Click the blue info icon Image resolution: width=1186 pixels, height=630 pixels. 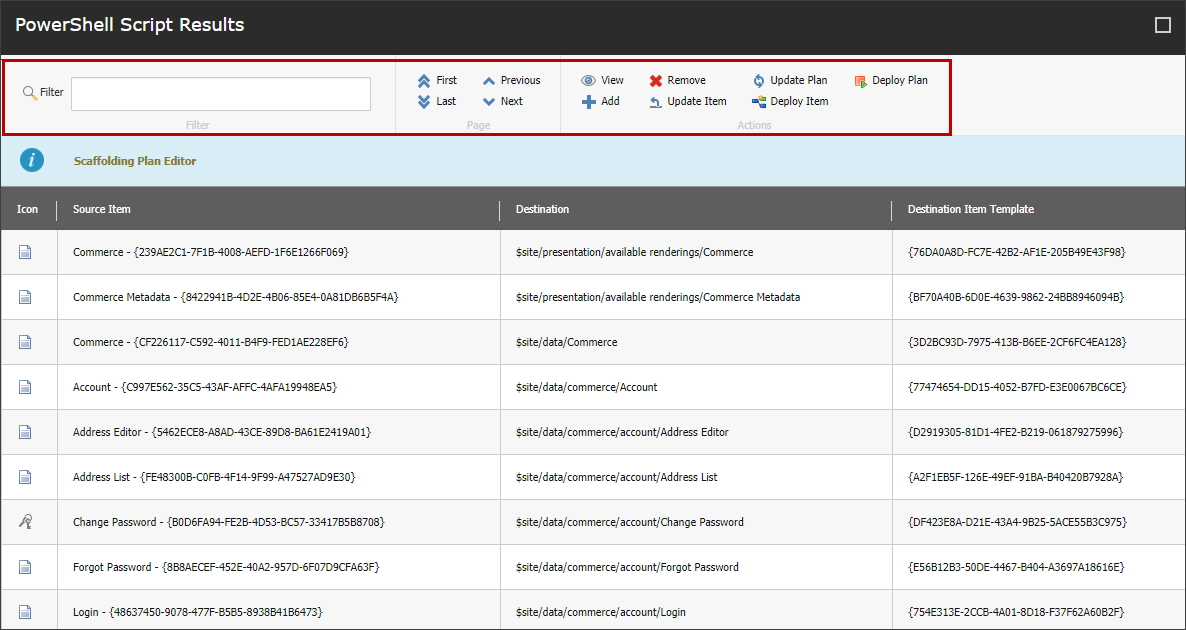pos(32,160)
